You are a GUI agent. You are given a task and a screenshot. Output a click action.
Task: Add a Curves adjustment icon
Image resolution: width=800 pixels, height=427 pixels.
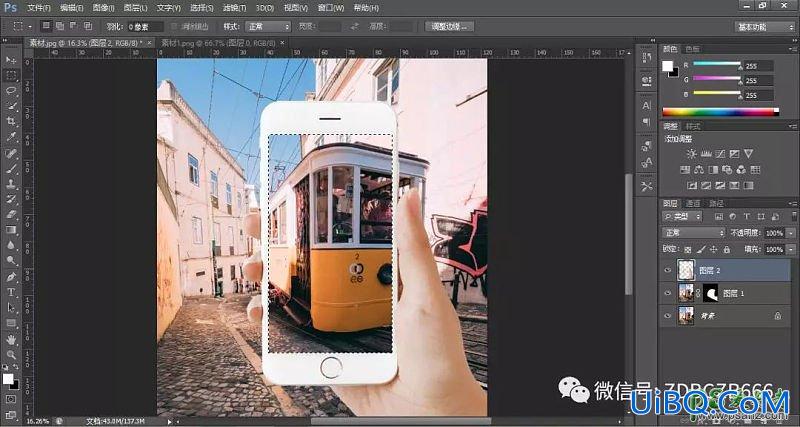coord(720,154)
